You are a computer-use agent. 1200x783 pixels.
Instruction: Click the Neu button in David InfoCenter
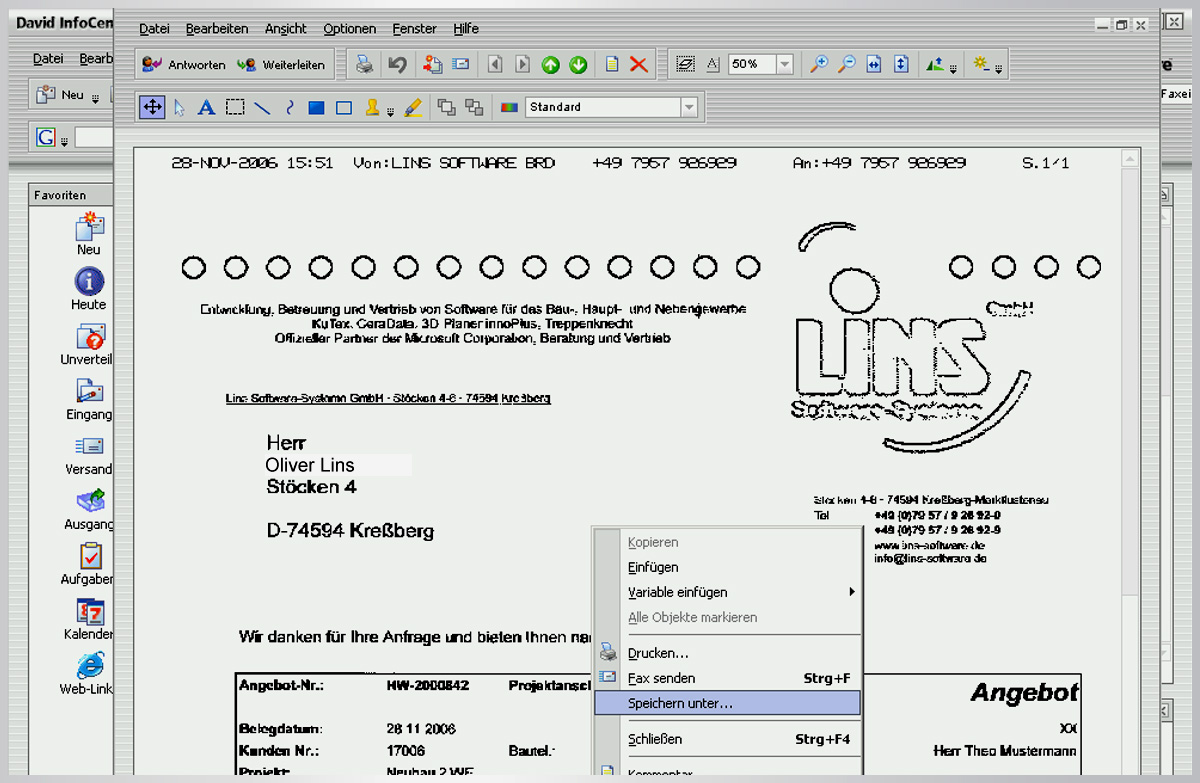[x=62, y=95]
